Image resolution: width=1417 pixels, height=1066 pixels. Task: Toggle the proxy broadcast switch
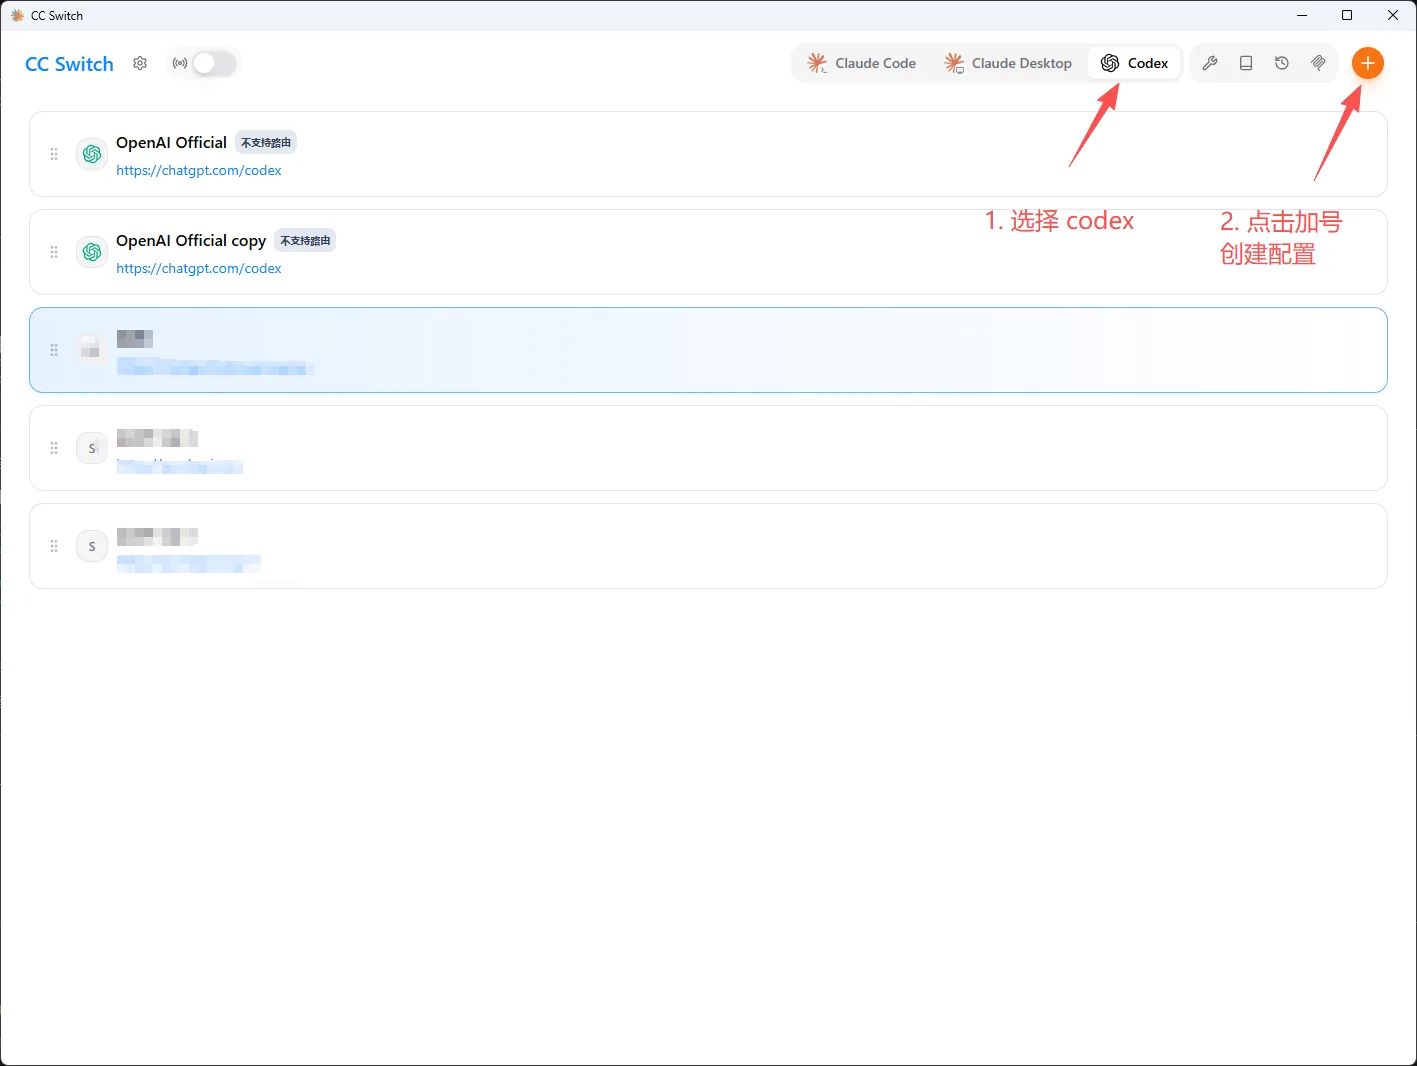pos(214,63)
